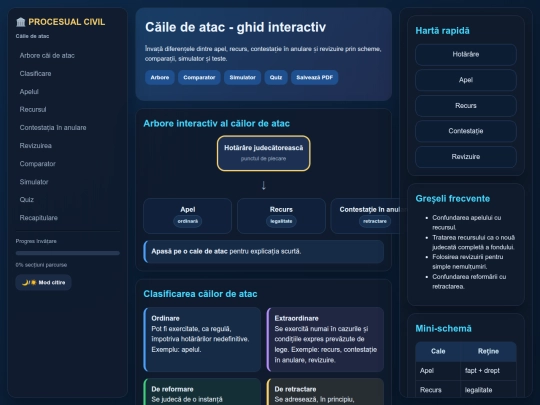This screenshot has width=540, height=405.
Task: Click Hotărâre in Hartă rapidă
Action: click(466, 54)
